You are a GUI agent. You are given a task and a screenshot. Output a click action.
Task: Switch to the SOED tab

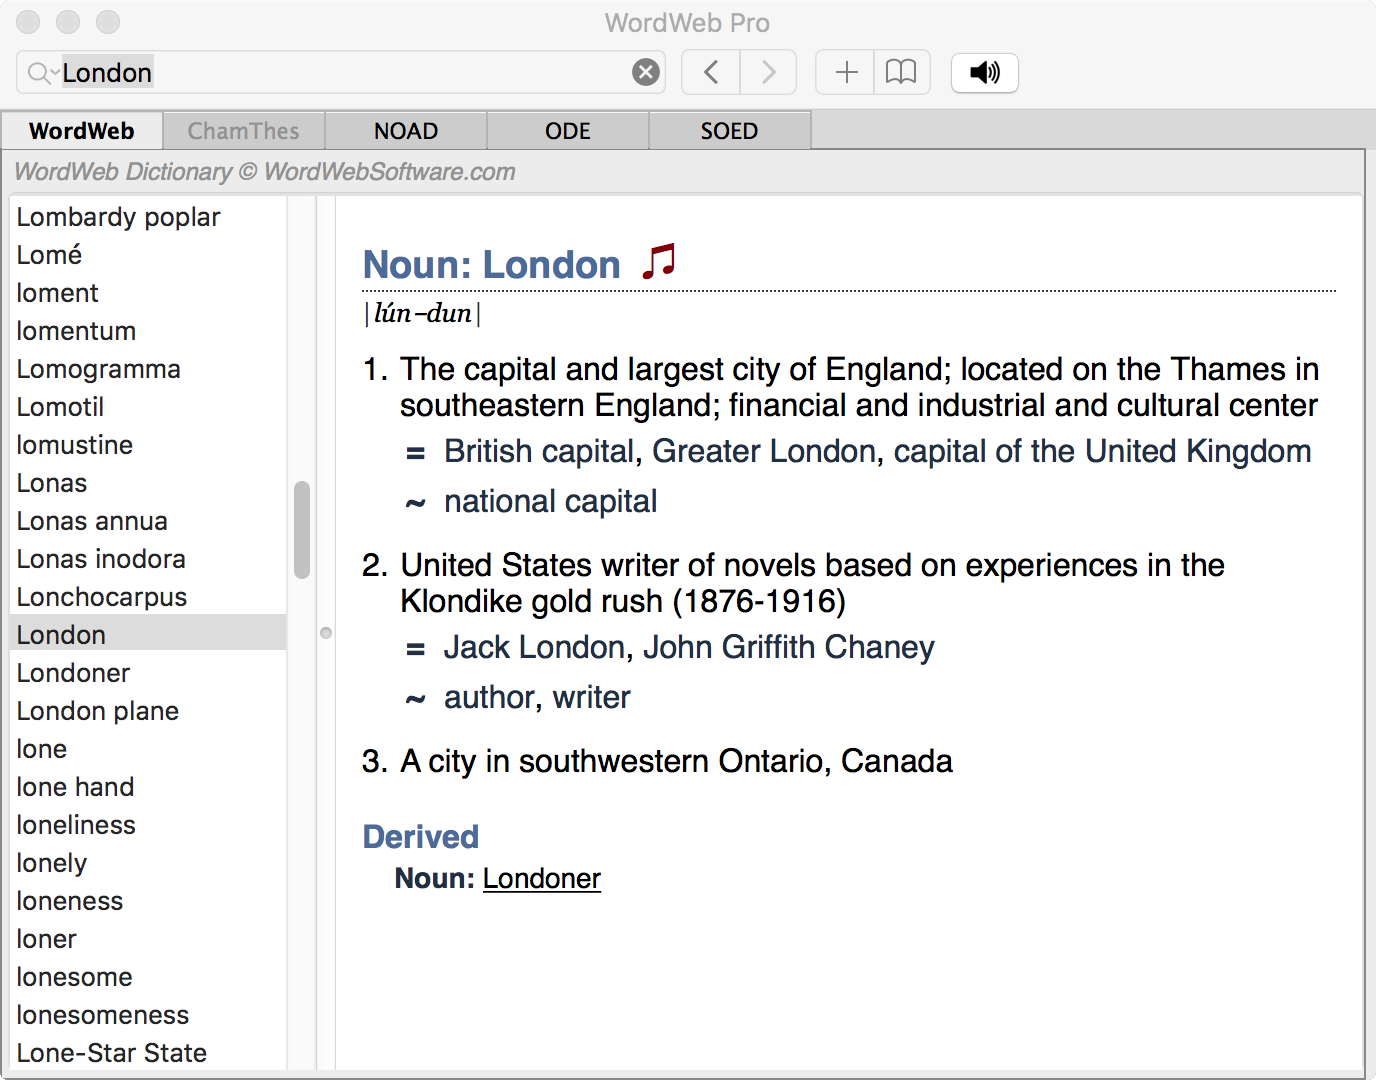tap(729, 130)
